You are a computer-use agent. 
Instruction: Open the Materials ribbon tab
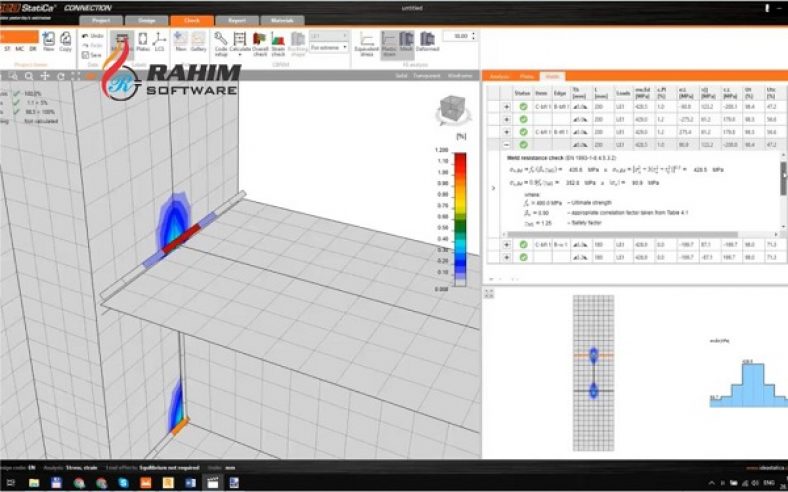[282, 21]
